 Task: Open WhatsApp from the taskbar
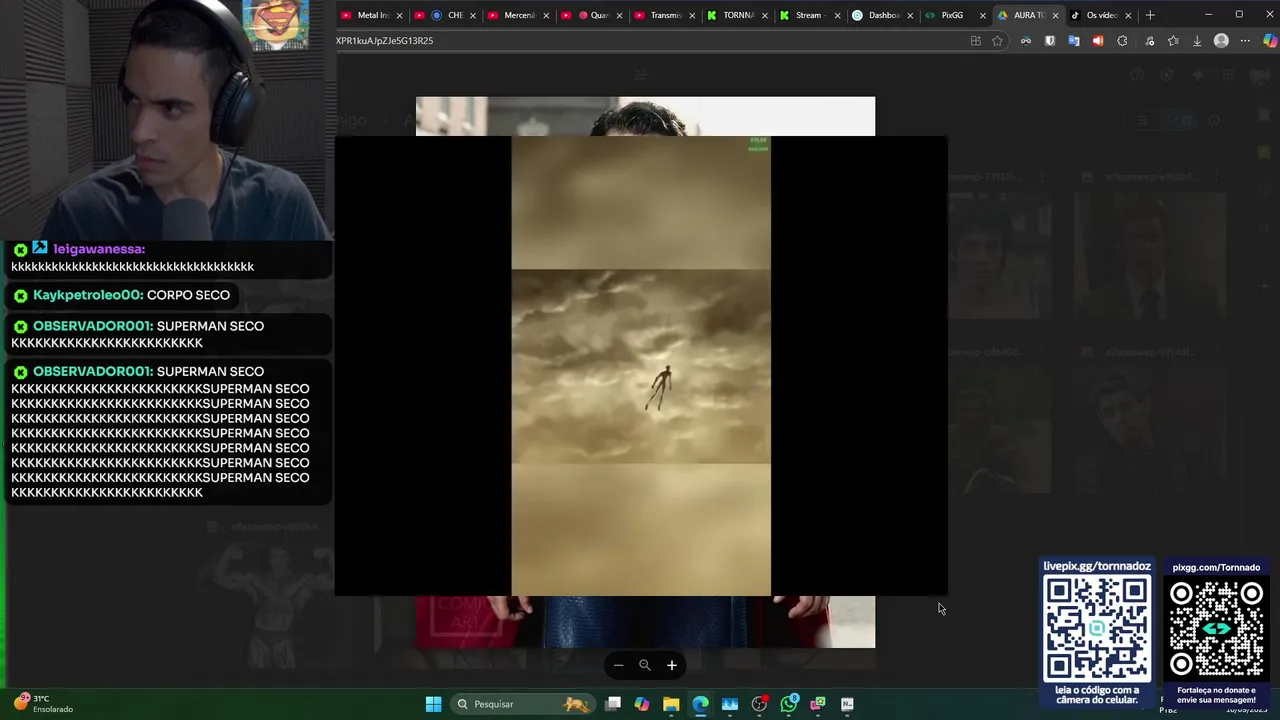tap(789, 704)
